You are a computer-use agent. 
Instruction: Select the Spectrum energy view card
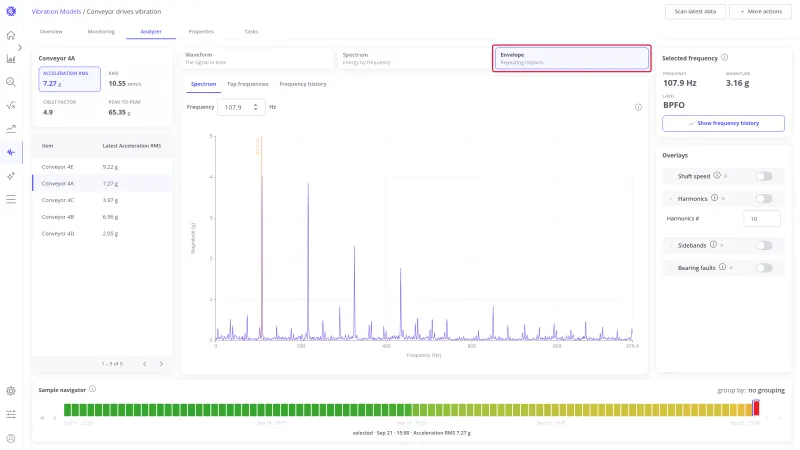click(414, 58)
